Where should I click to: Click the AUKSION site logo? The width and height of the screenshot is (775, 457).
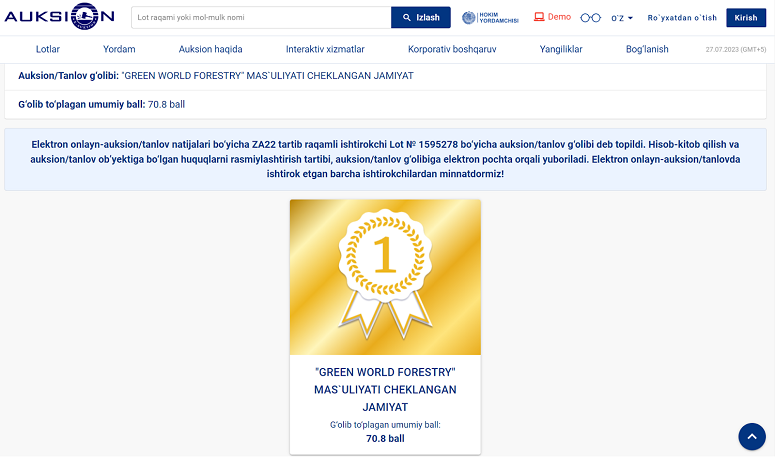[59, 16]
